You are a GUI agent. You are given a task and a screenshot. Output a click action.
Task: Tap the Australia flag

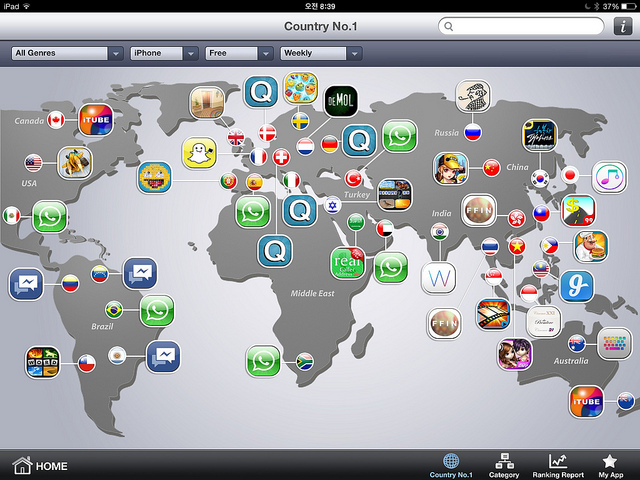[x=577, y=343]
